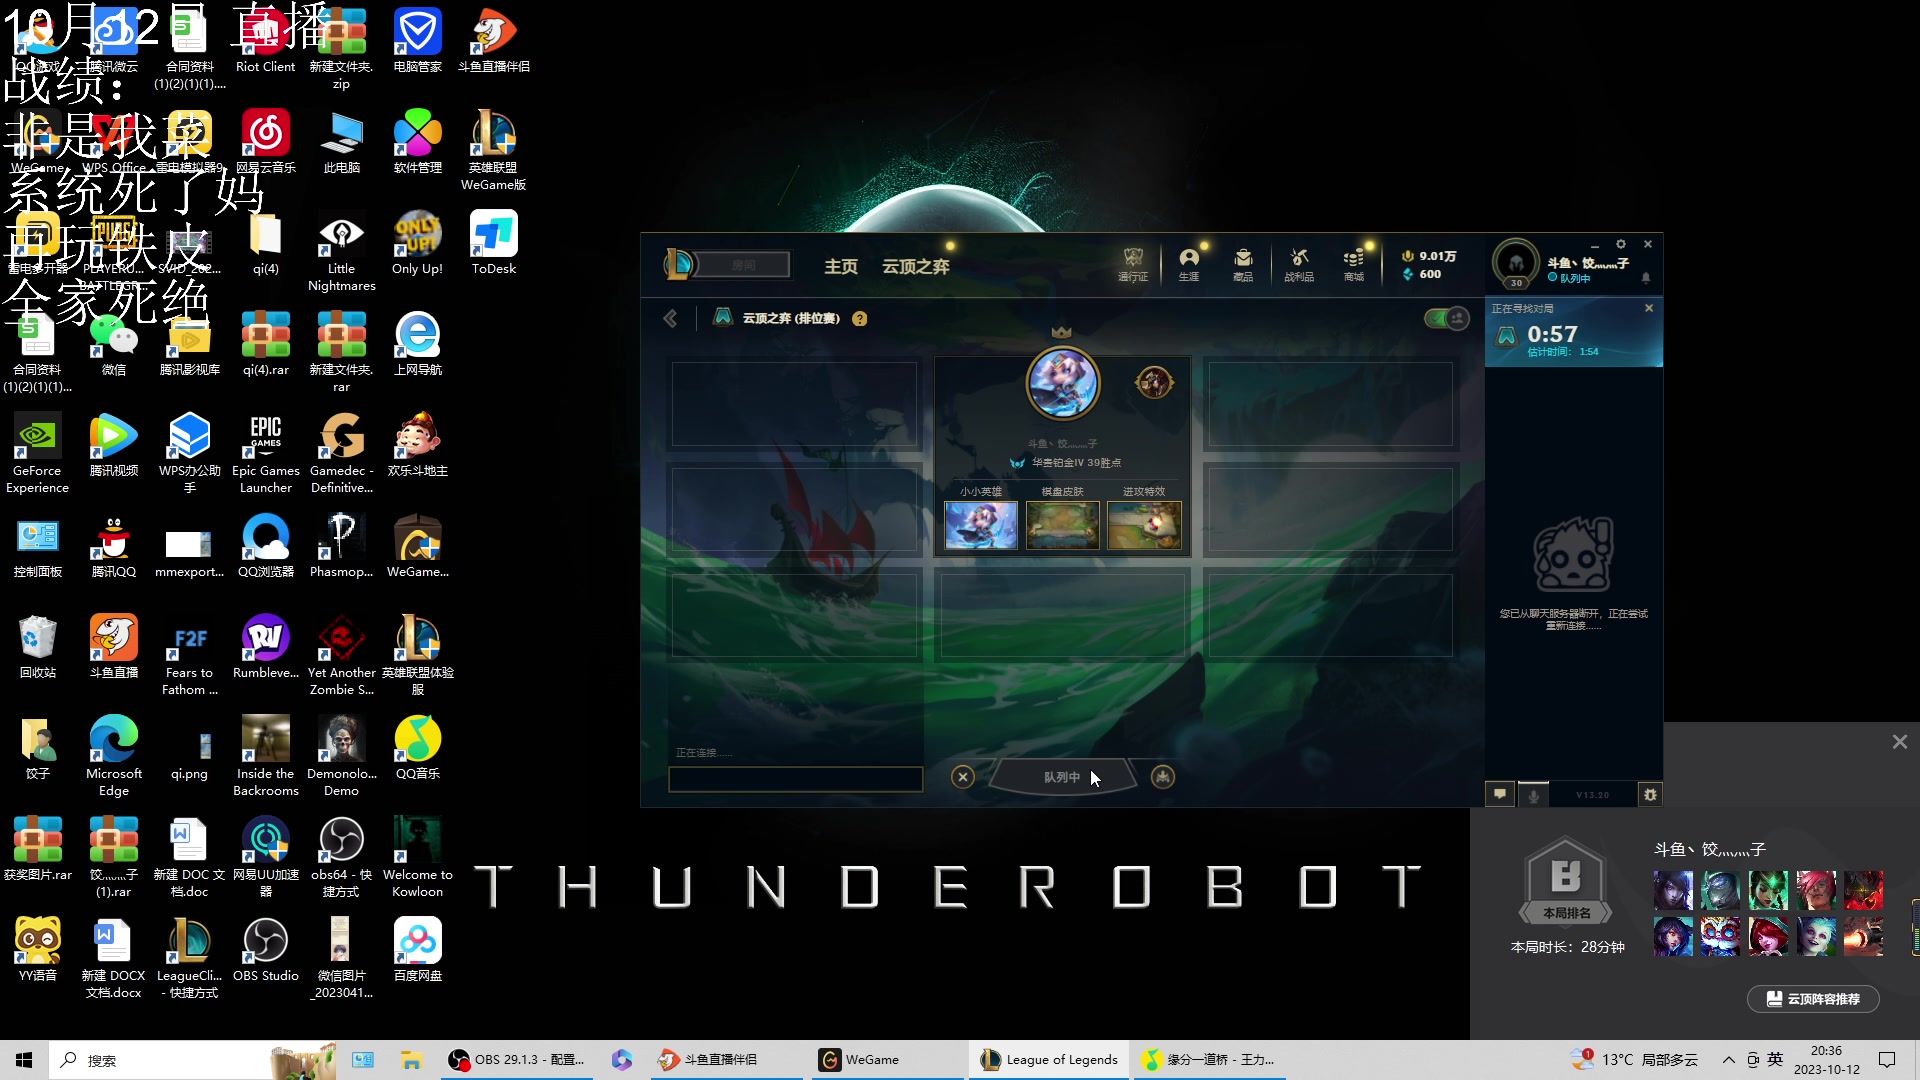Click the RP and blue essence currency display
This screenshot has width=1920, height=1080.
(1428, 265)
